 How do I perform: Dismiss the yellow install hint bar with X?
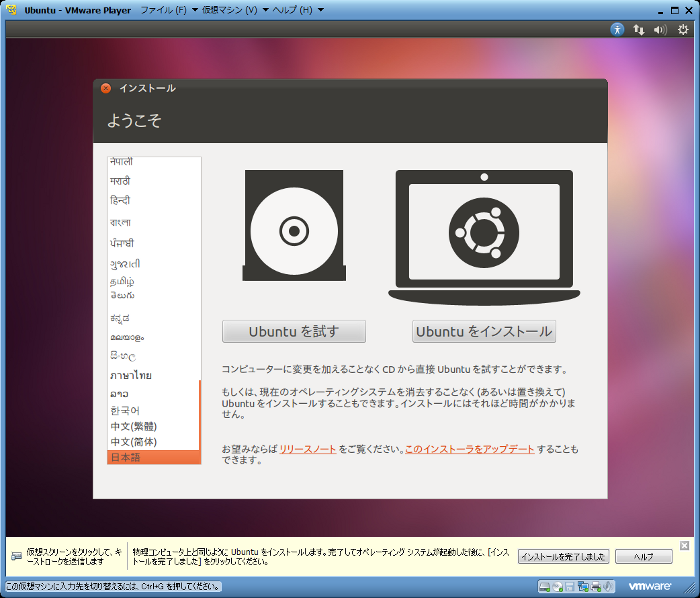click(684, 545)
